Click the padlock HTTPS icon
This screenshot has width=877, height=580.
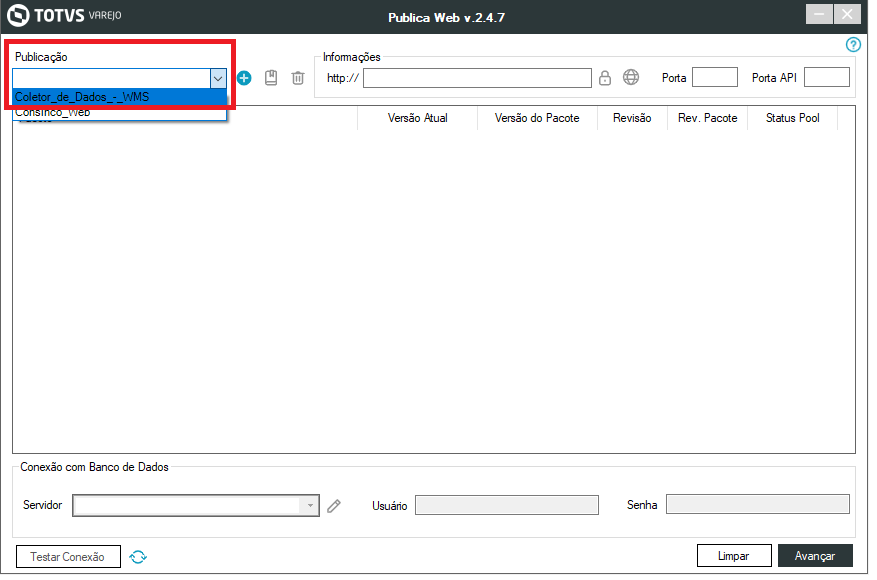coord(605,78)
